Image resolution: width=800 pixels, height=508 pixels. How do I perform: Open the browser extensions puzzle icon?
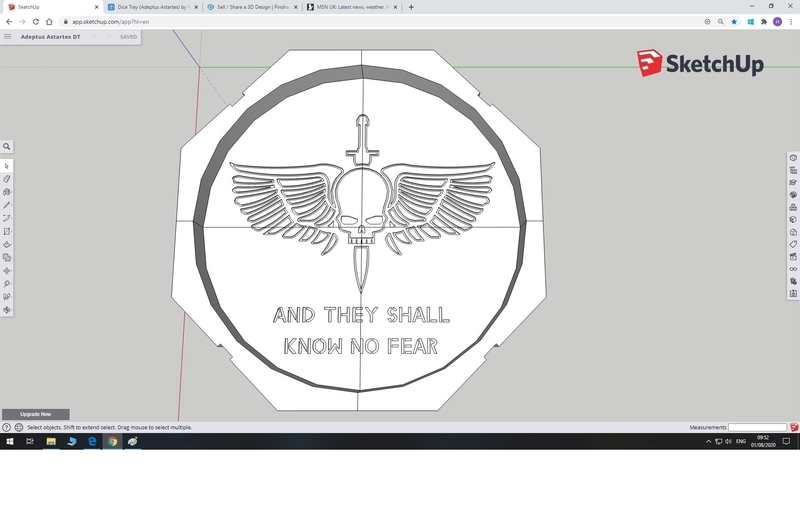tap(764, 22)
